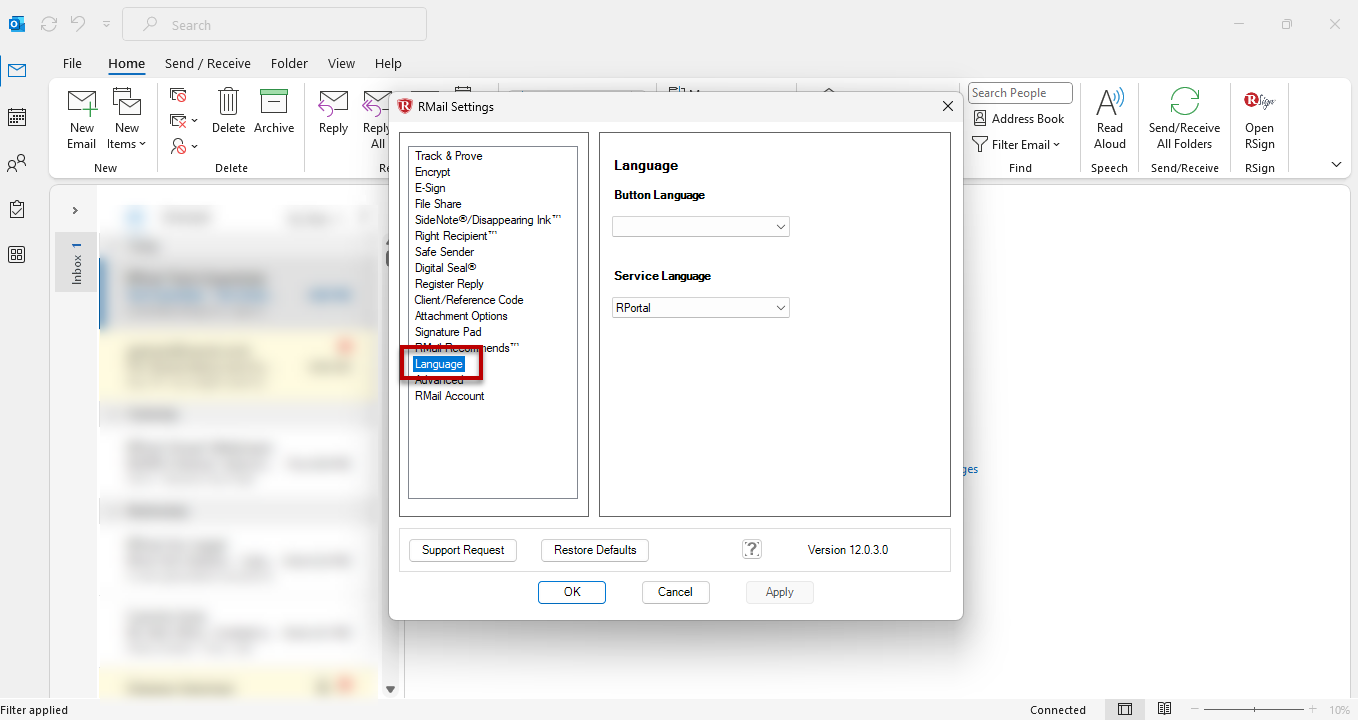
Task: Open the Filter Email dropdown
Action: pos(1016,144)
